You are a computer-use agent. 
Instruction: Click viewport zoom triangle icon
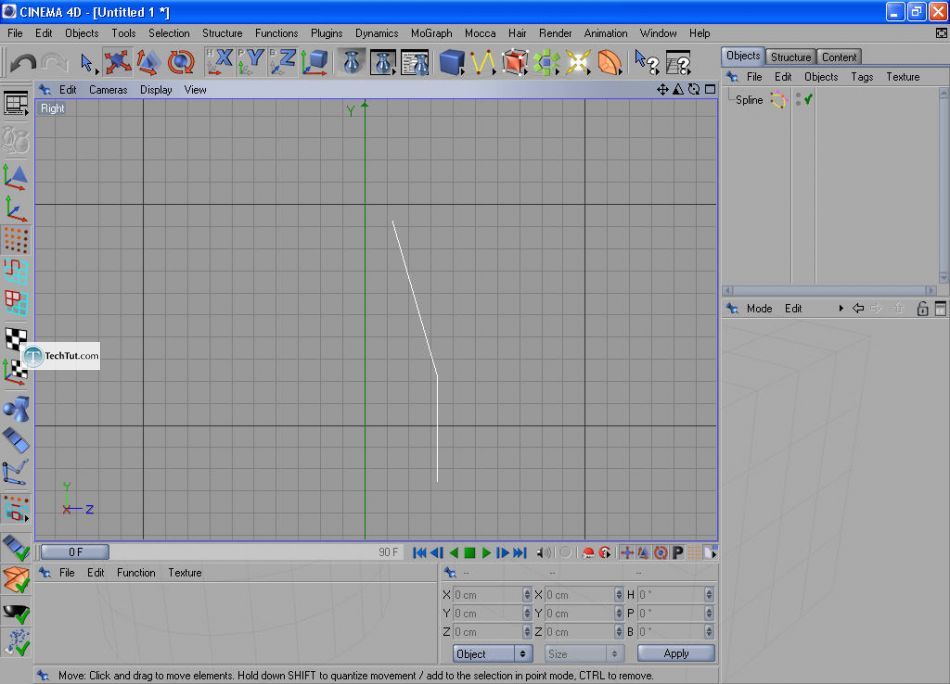pyautogui.click(x=678, y=90)
